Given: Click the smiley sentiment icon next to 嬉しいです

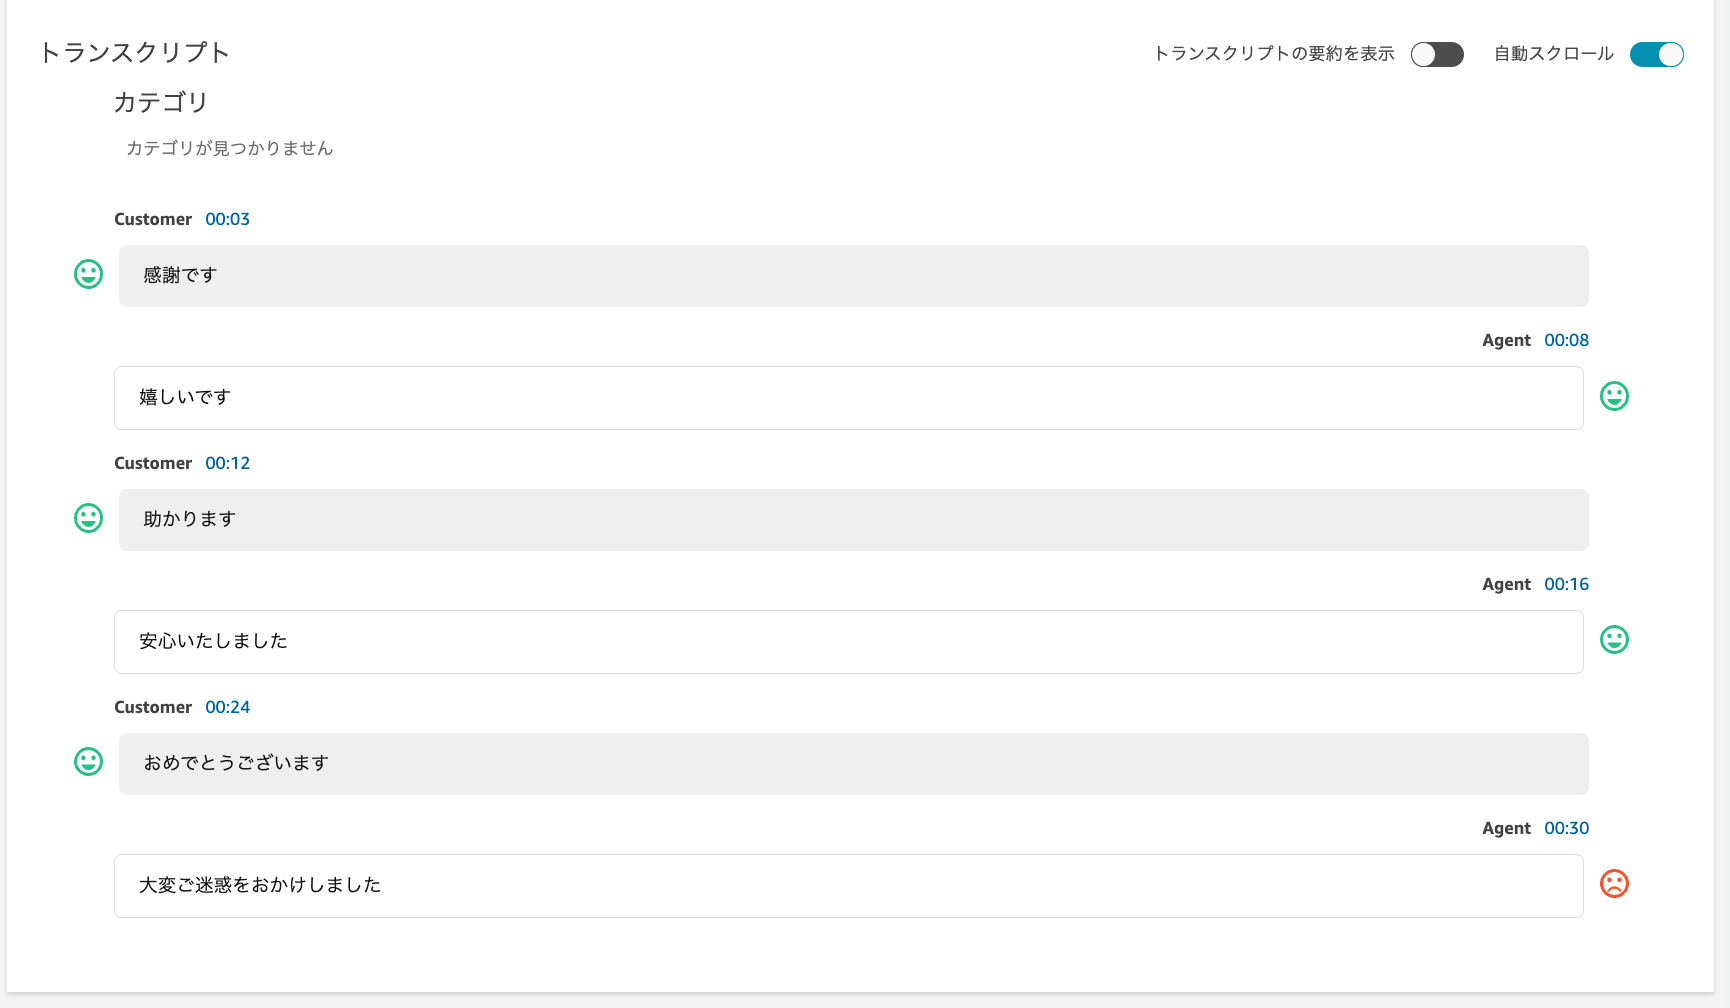Looking at the screenshot, I should tap(1614, 396).
